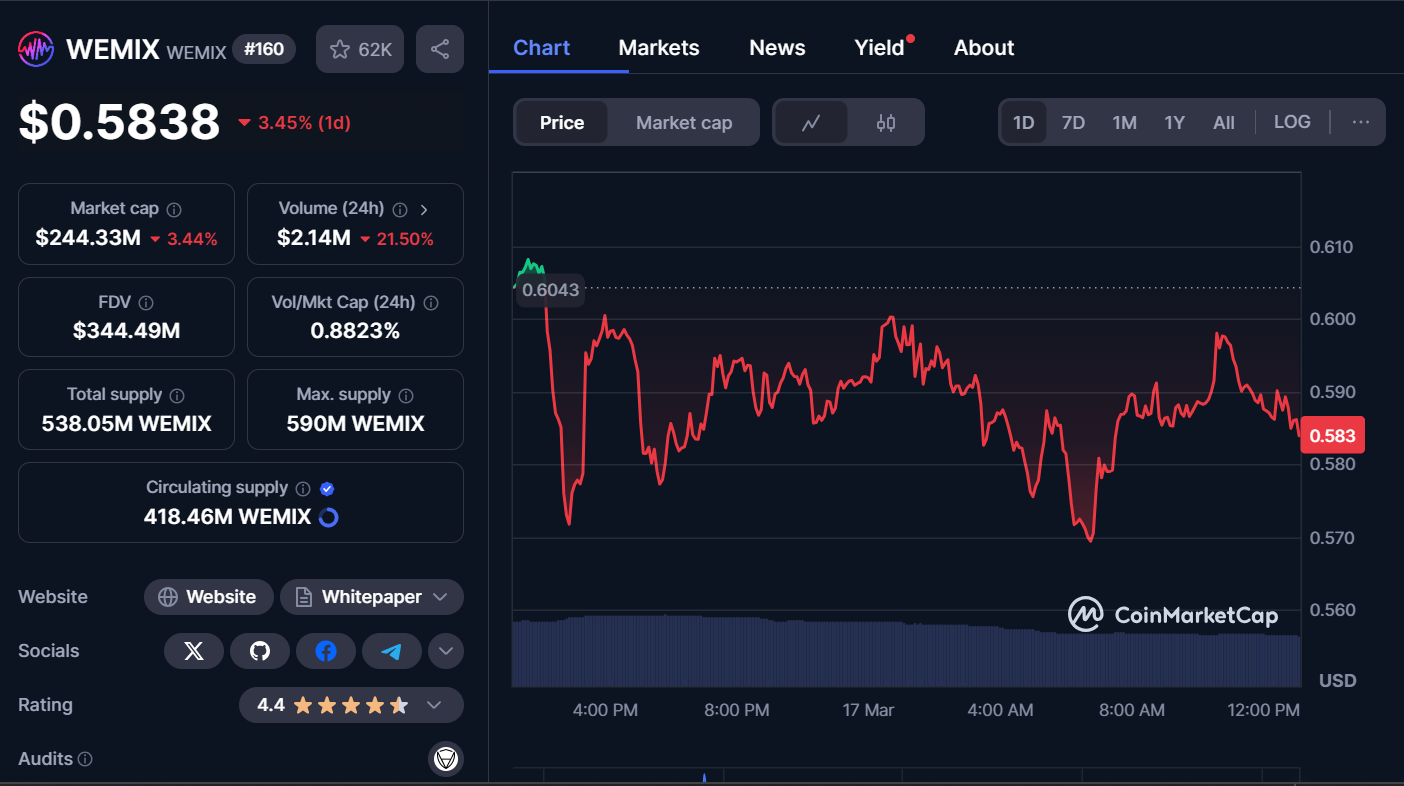This screenshot has height=786, width=1404.
Task: Open the CertiK audit badge icon
Action: [446, 759]
